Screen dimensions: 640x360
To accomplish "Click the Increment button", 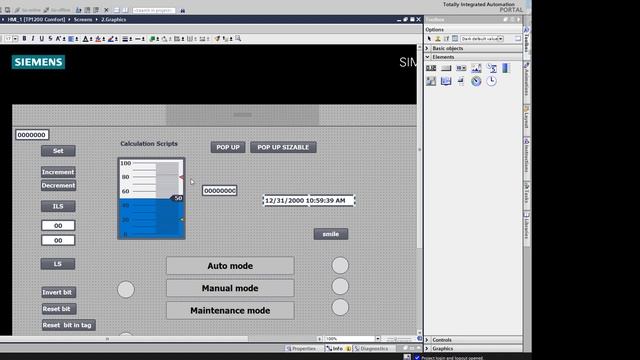I will coord(58,172).
